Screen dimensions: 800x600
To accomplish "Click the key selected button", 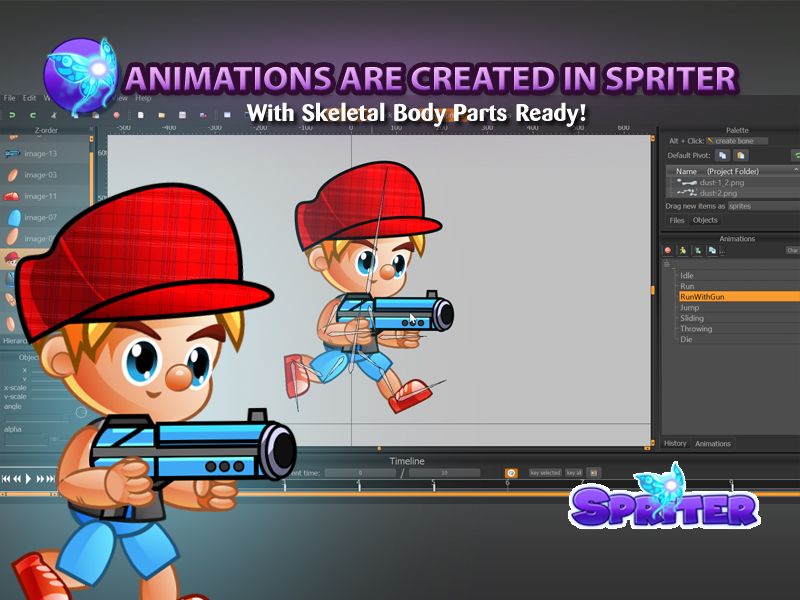I will coord(545,473).
